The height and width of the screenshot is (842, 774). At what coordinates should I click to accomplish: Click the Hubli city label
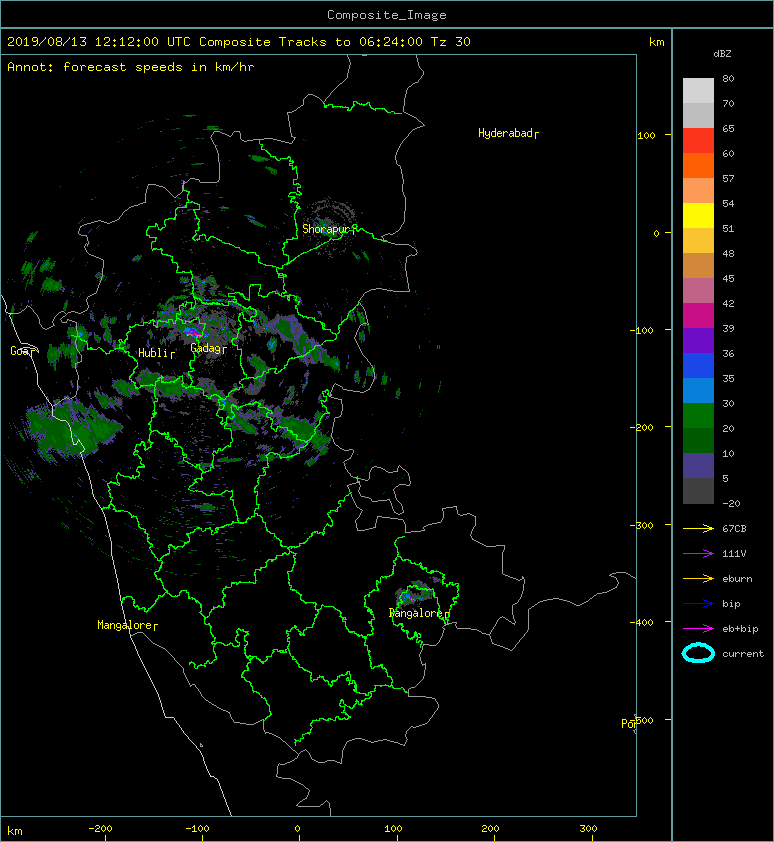pos(154,353)
